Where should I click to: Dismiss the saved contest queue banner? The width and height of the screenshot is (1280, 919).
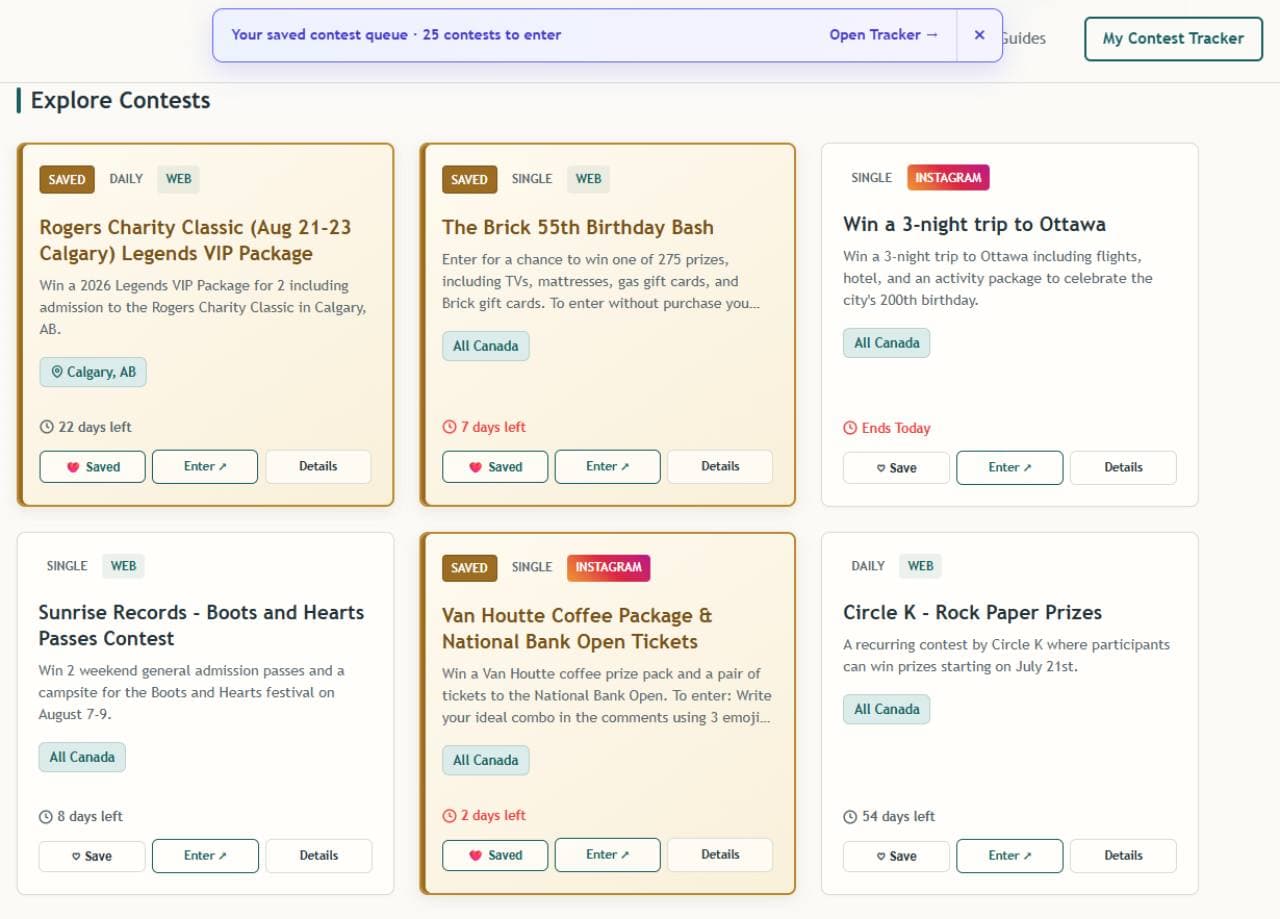click(979, 35)
